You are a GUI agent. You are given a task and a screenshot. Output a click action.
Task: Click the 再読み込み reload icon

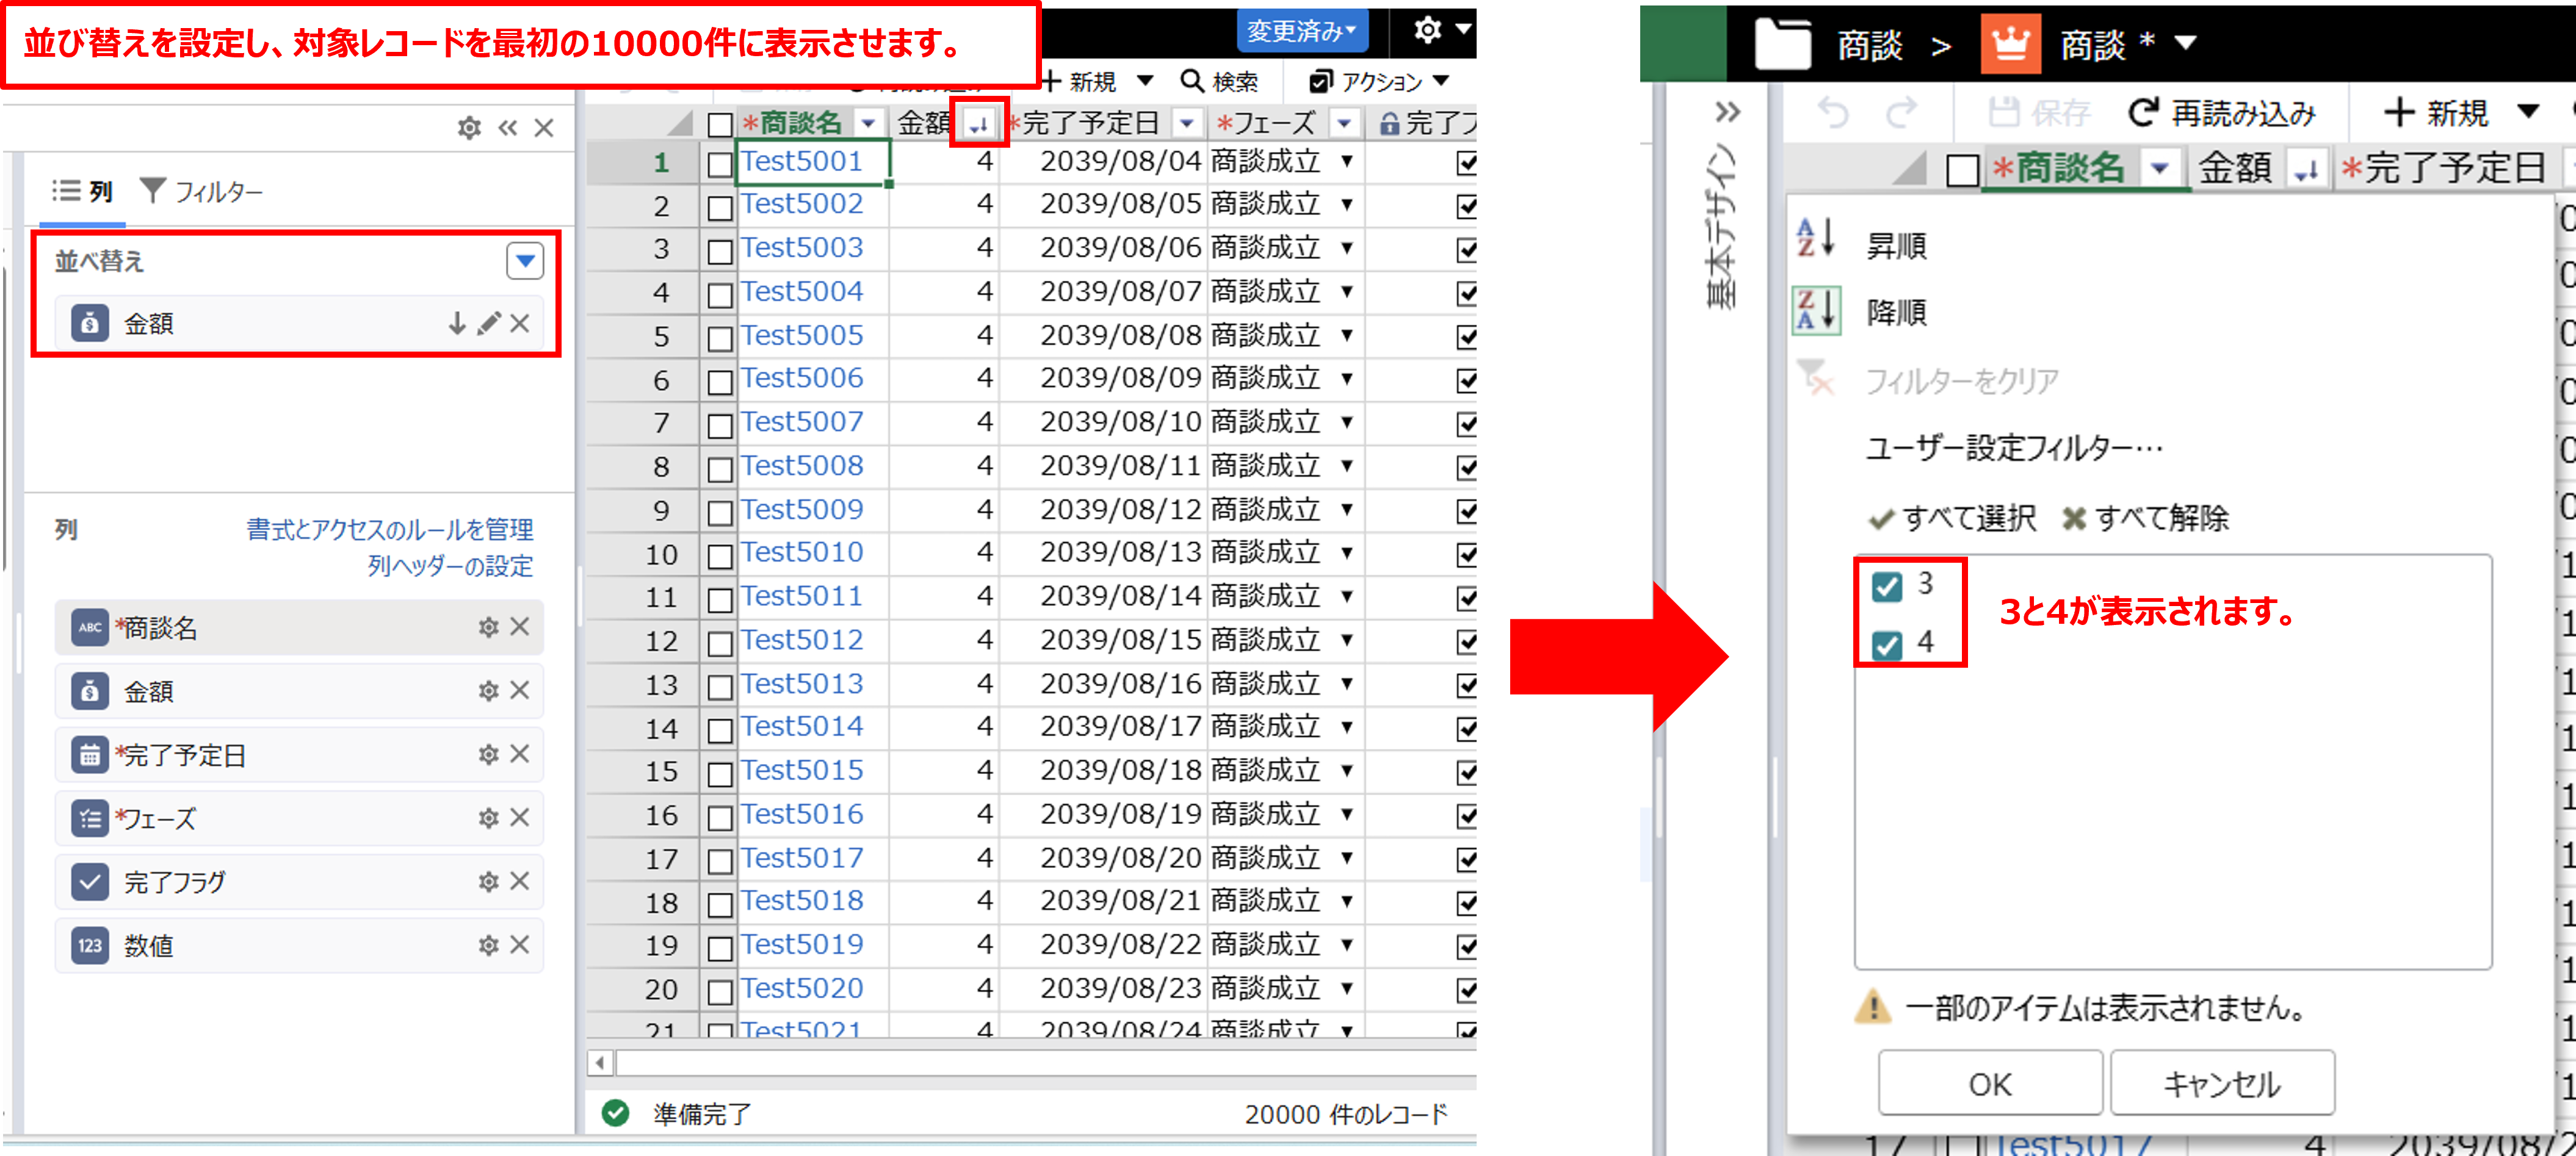(2142, 113)
